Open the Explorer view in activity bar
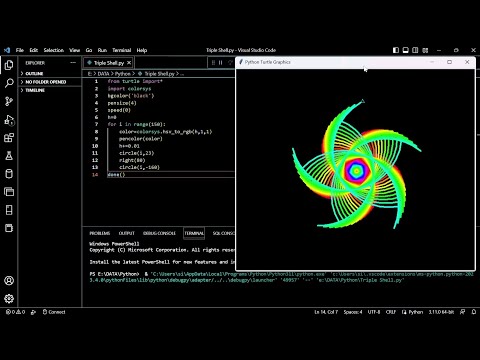The height and width of the screenshot is (360, 480). (9, 65)
